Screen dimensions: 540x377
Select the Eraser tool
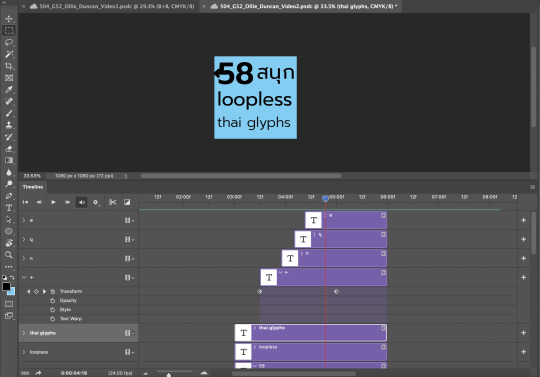coord(9,148)
